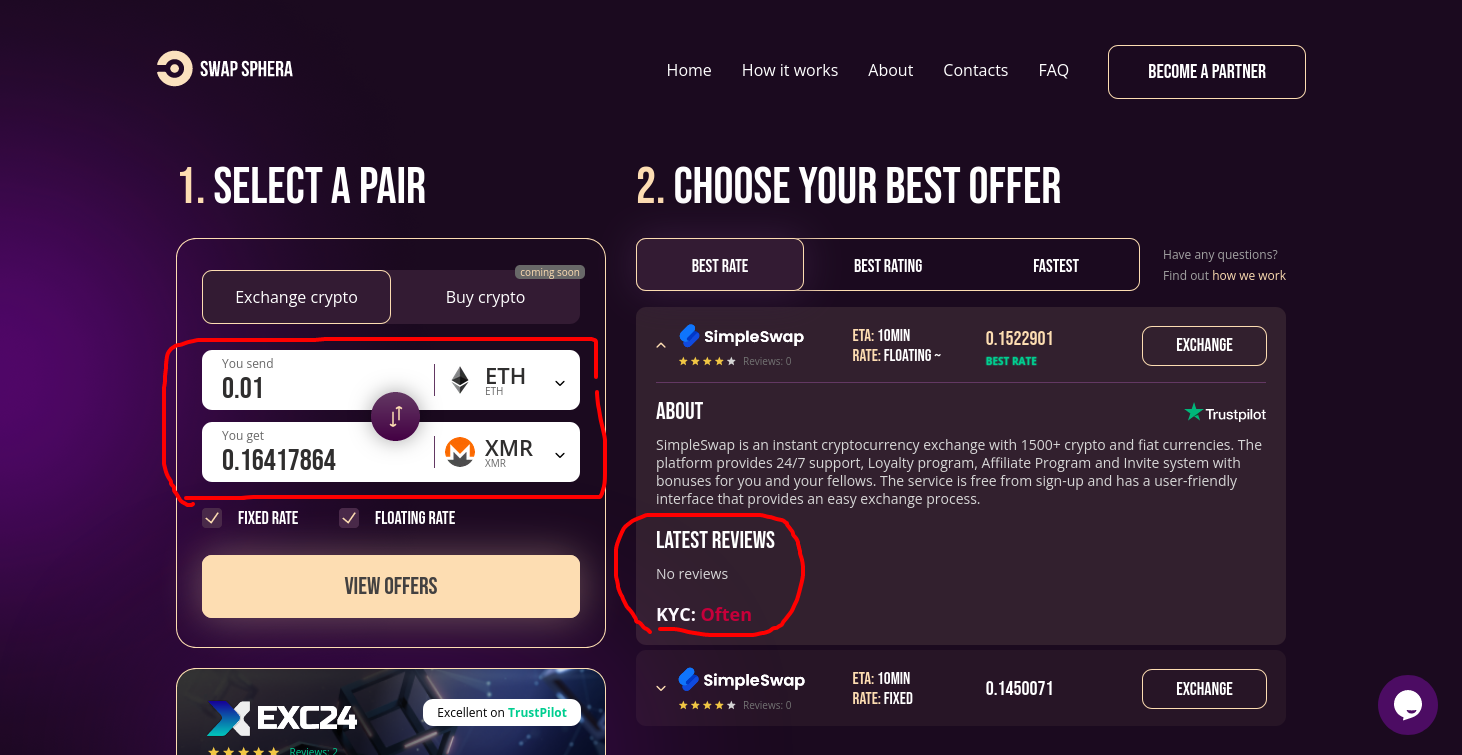1462x755 pixels.
Task: Swap the send and get currencies
Action: tap(396, 416)
